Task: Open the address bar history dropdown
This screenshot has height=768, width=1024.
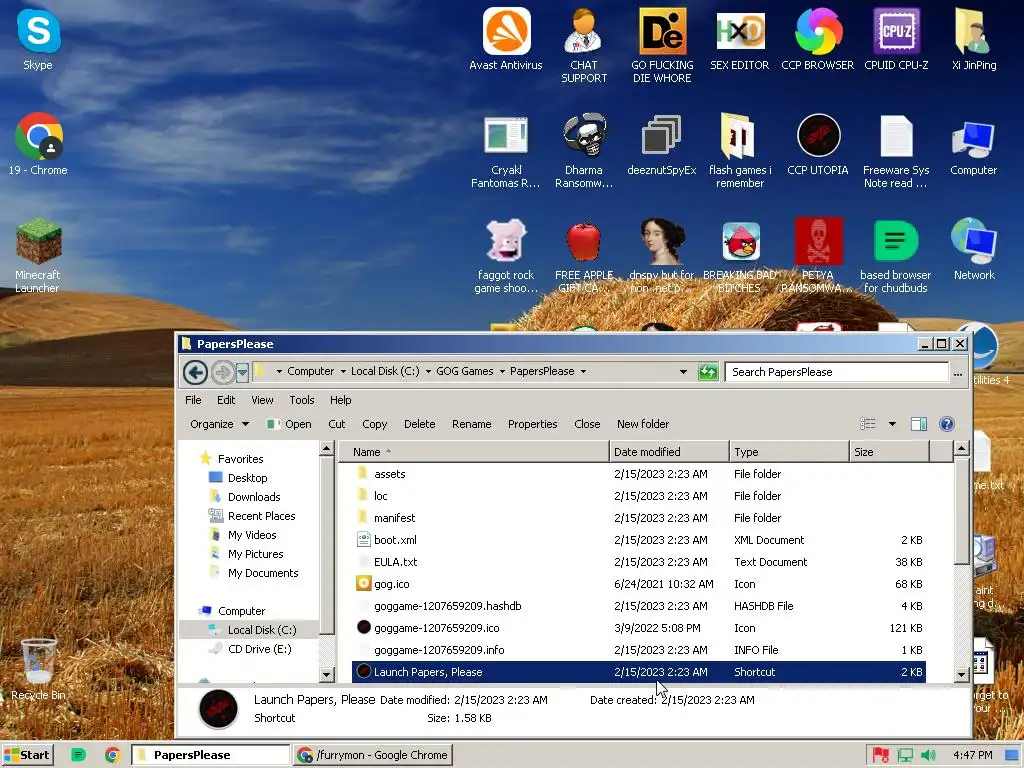Action: [x=683, y=372]
